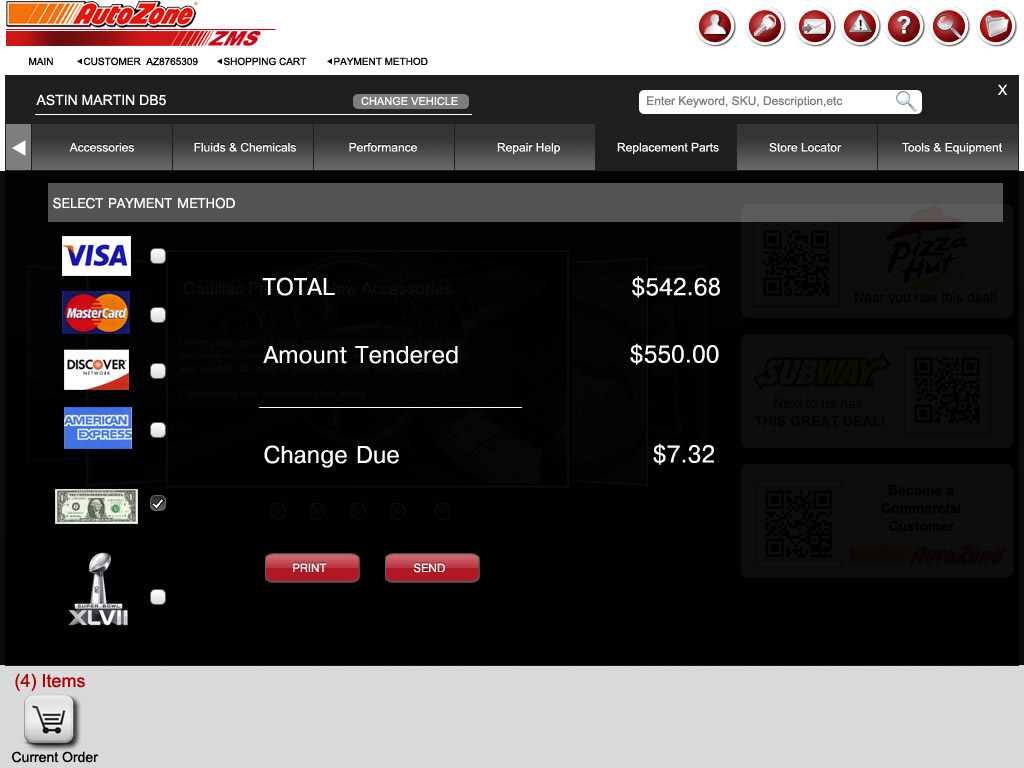Open the Tools & Equipment tab
The image size is (1024, 768).
(951, 148)
